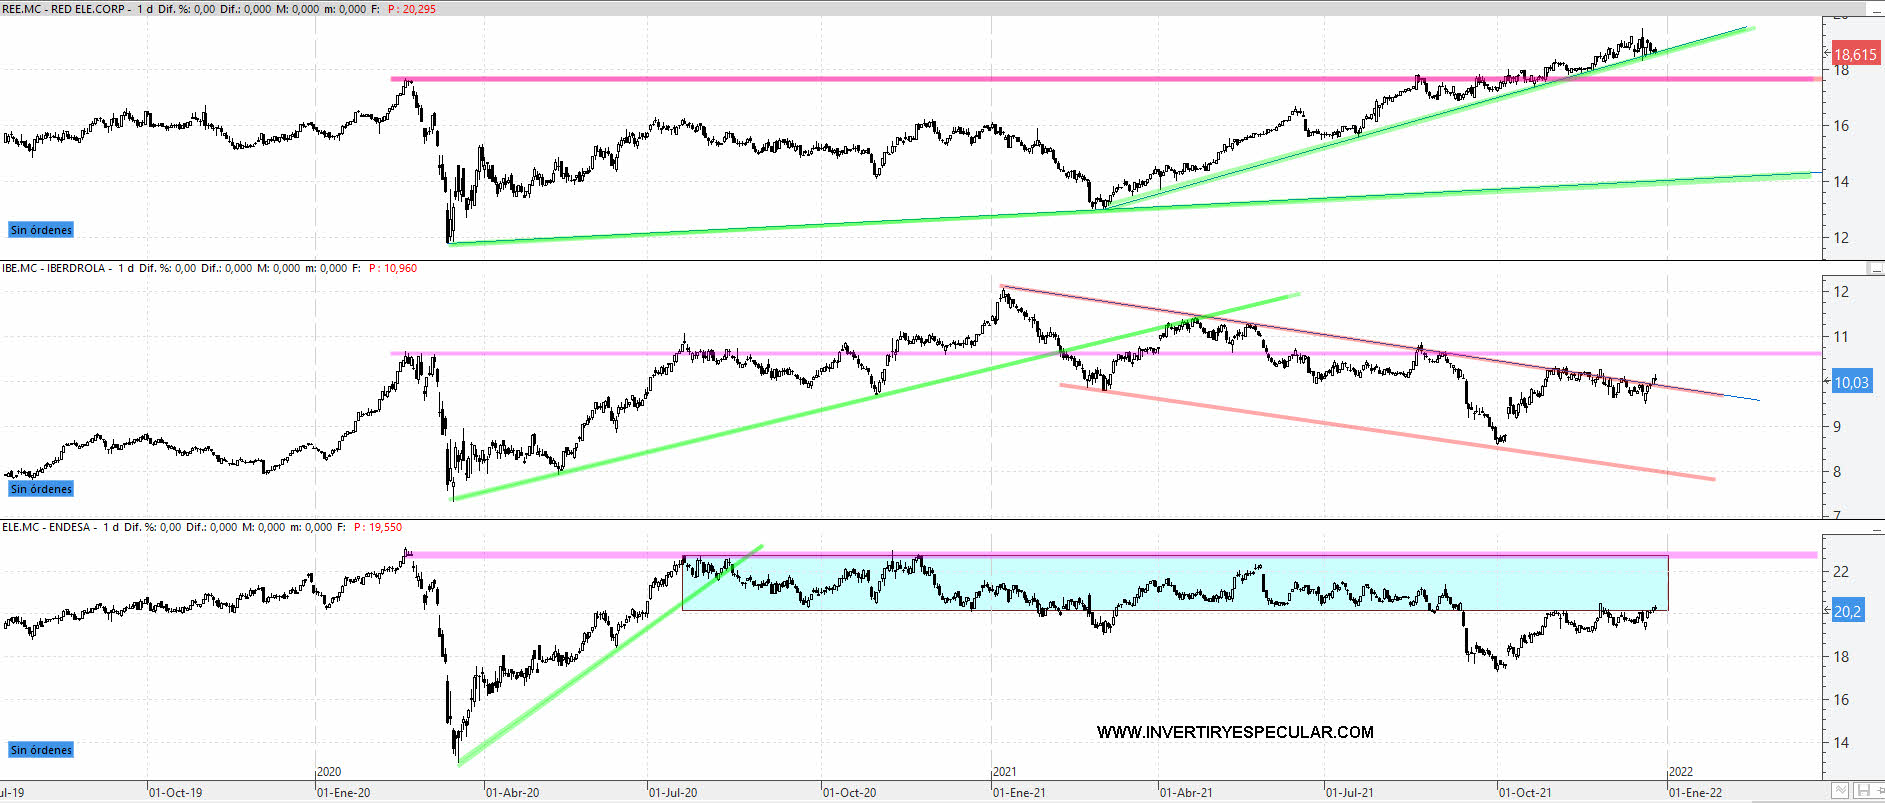The image size is (1885, 803).
Task: Click the arrow beside the 18,615 price label
Action: pos(1826,53)
